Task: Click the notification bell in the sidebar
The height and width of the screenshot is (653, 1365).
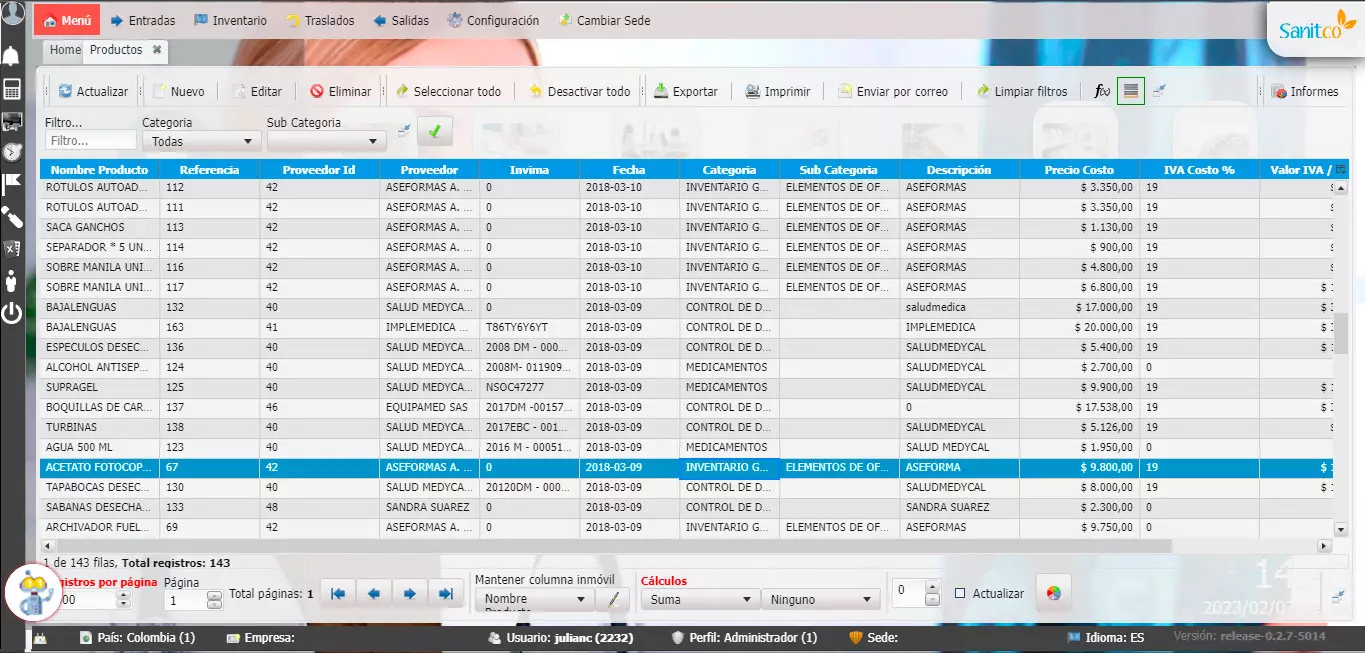Action: point(12,55)
